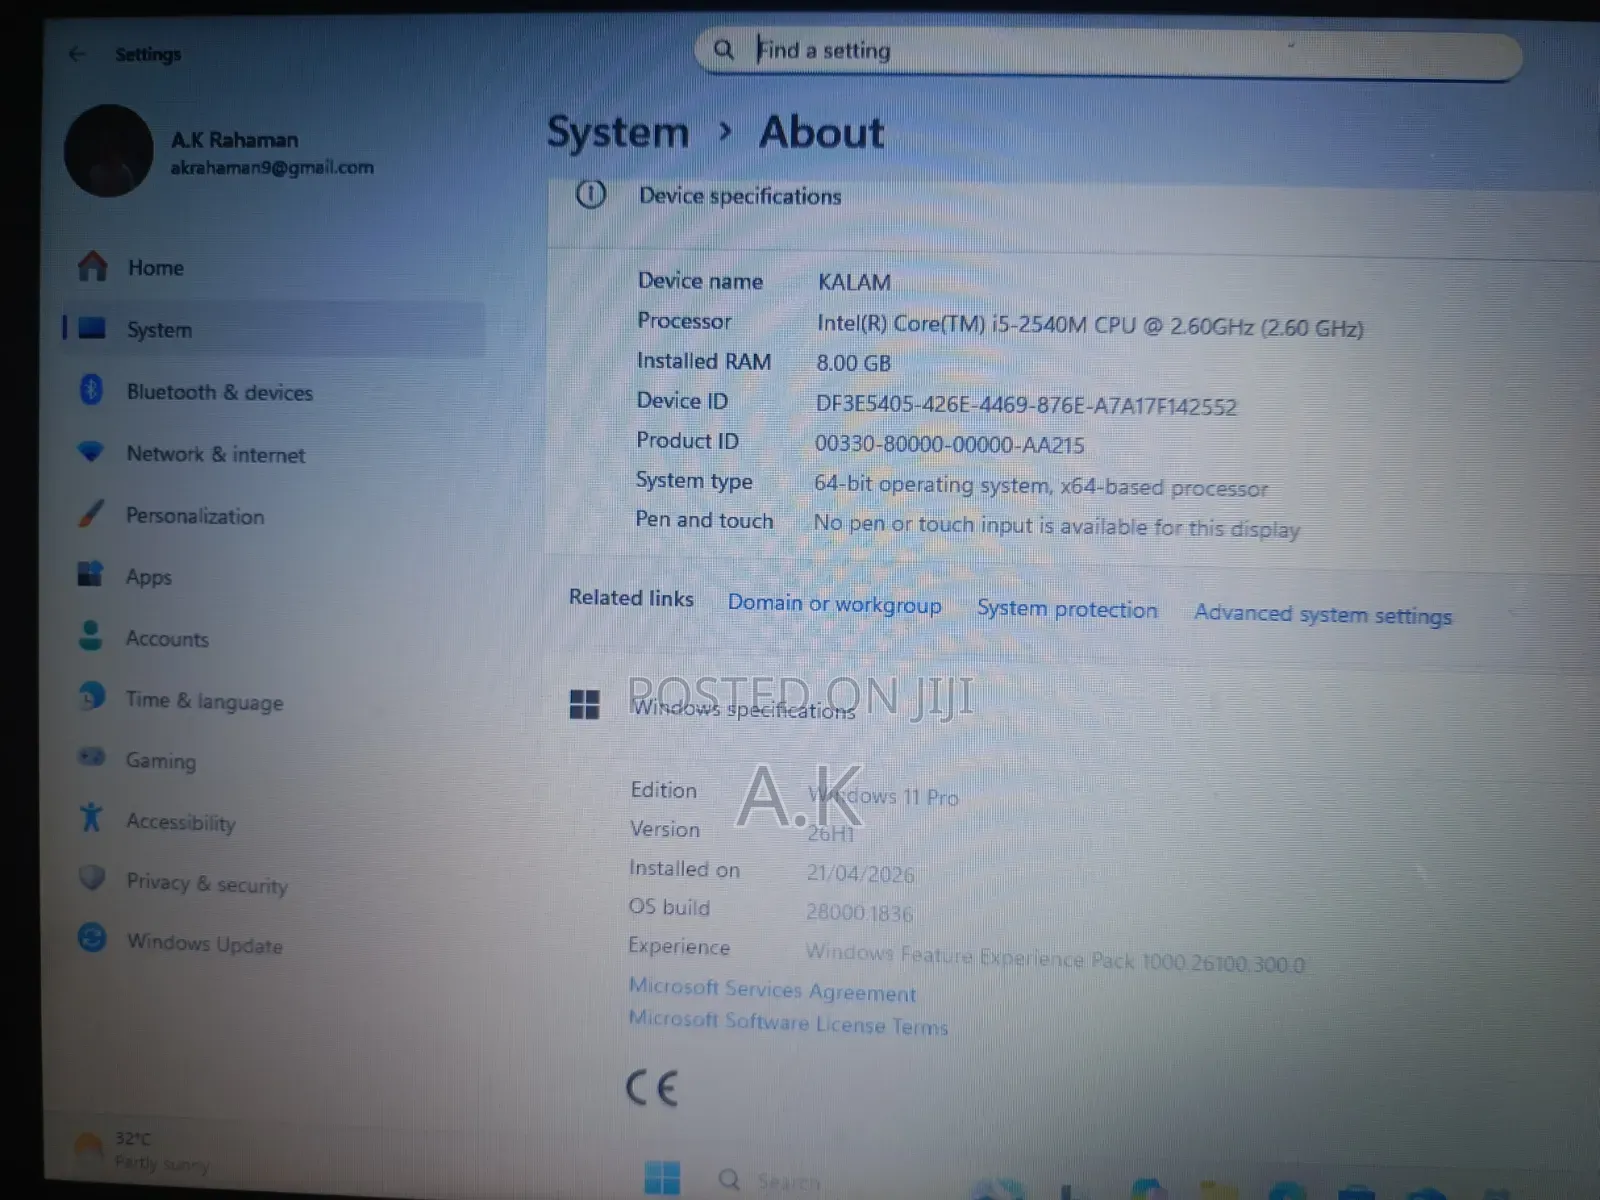
Task: Open Advanced system settings link
Action: click(1322, 615)
